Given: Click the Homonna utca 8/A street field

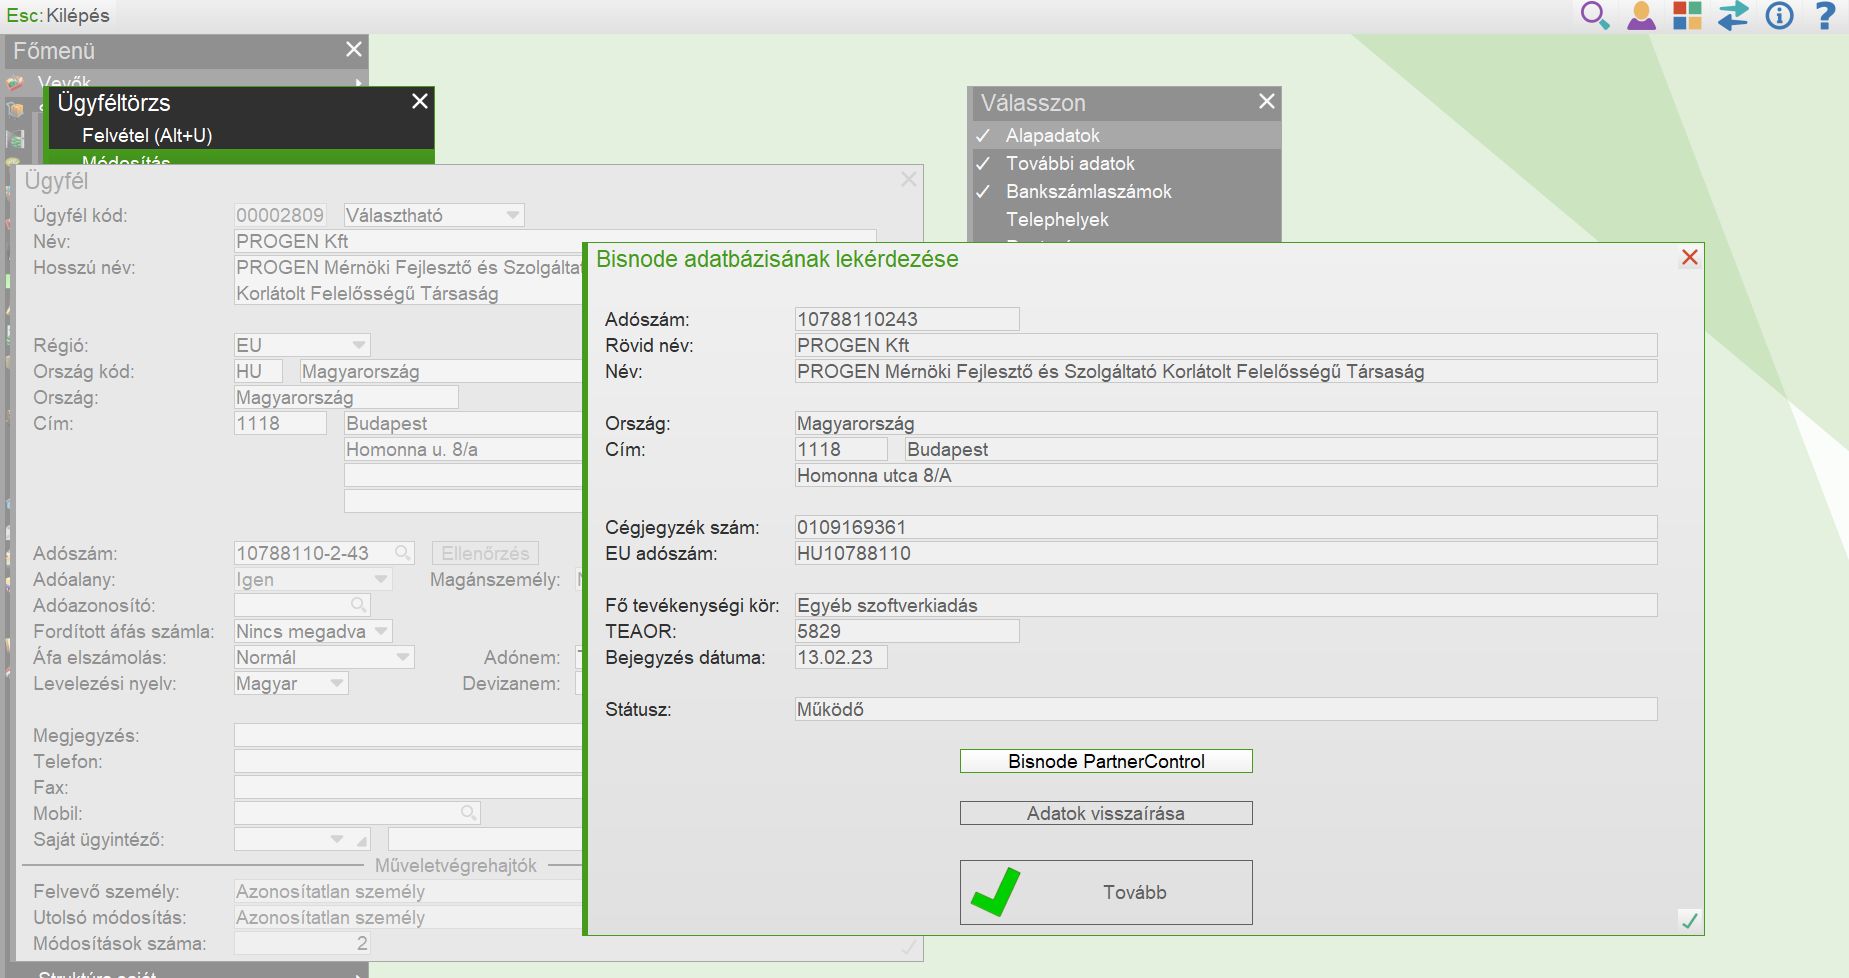Looking at the screenshot, I should click(x=1226, y=475).
